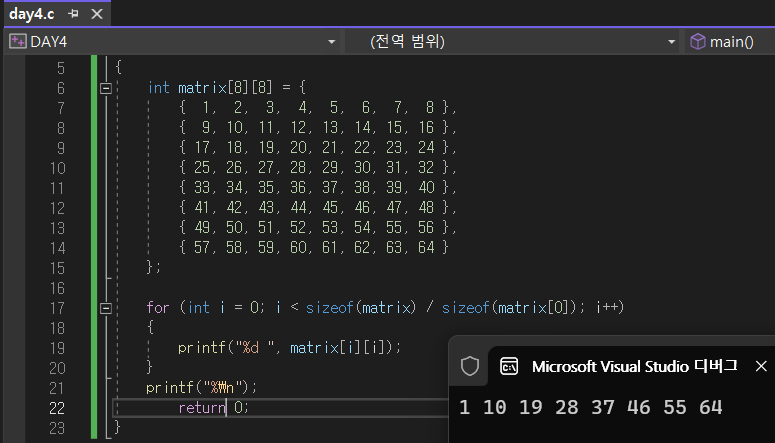This screenshot has width=775, height=443.
Task: Click the 'return' keyword
Action: [202, 408]
